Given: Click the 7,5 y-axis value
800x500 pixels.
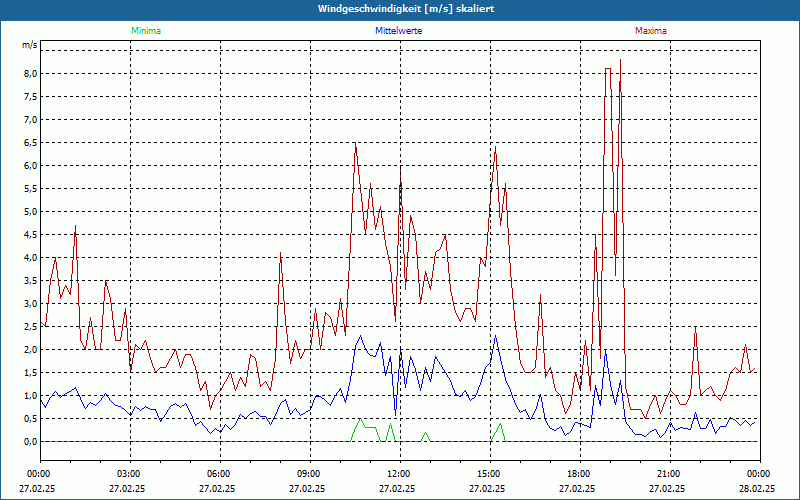Looking at the screenshot, I should 31,96.
